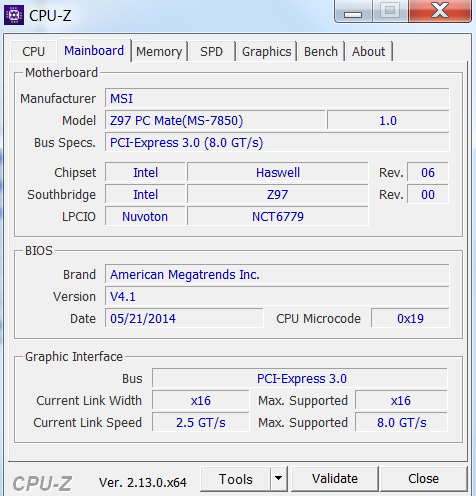476x496 pixels.
Task: Click the CPU Microcode value 0x19
Action: [410, 319]
